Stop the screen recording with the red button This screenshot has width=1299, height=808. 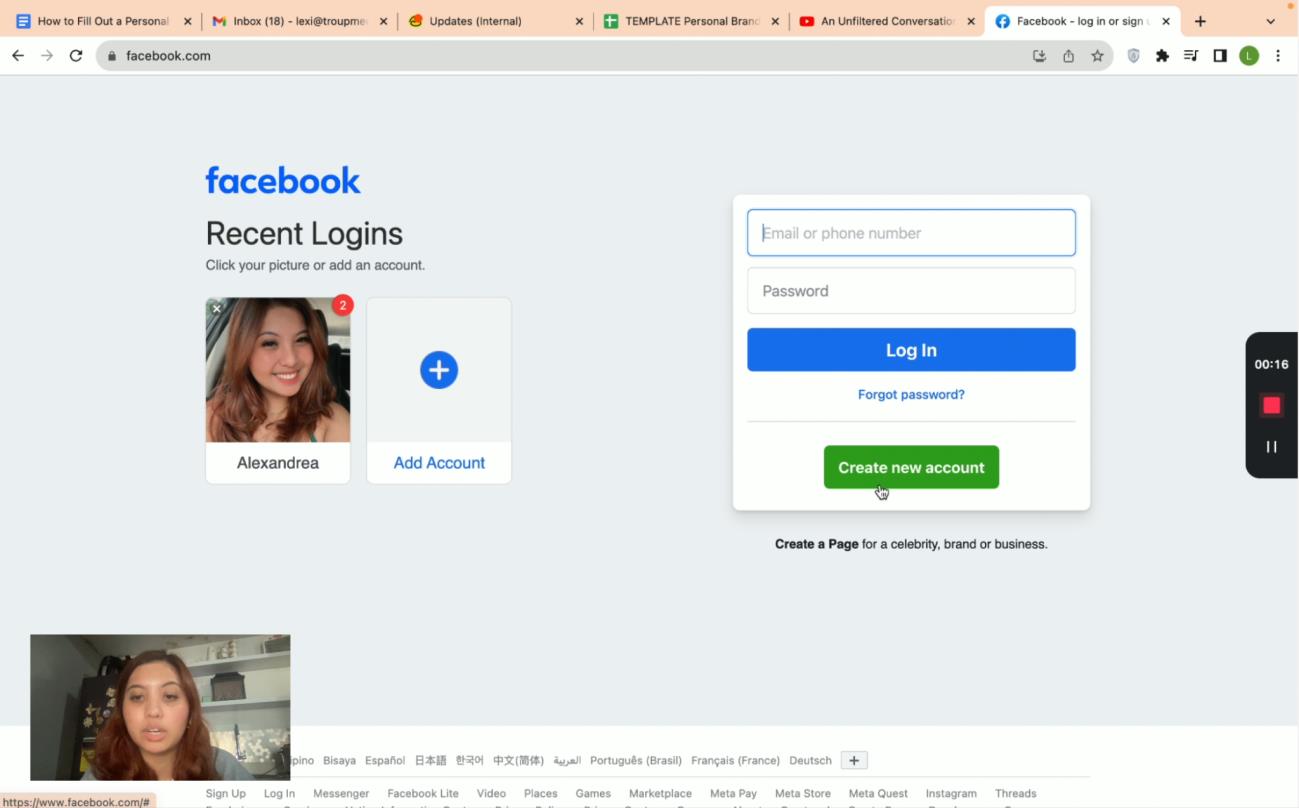click(1271, 405)
